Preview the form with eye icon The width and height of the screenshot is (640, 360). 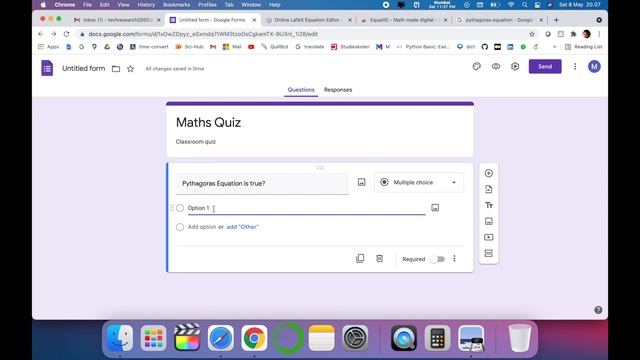(496, 67)
